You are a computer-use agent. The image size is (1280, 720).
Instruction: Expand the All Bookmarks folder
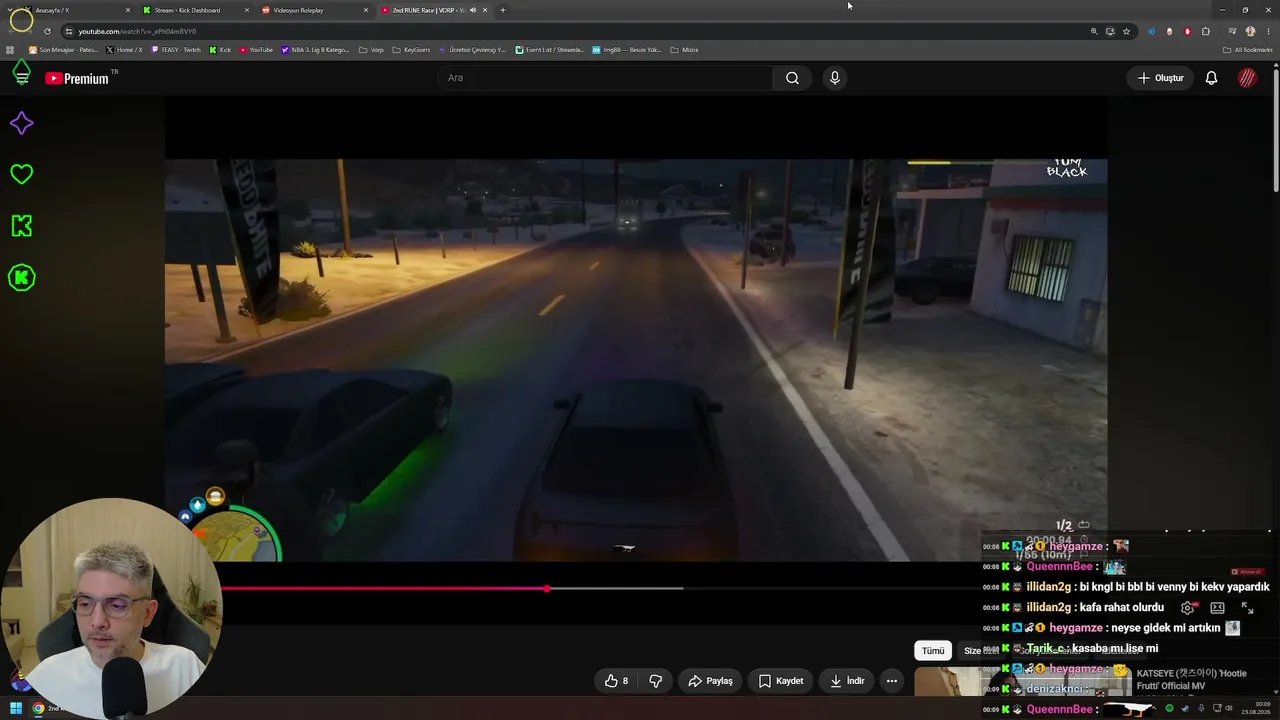point(1248,50)
